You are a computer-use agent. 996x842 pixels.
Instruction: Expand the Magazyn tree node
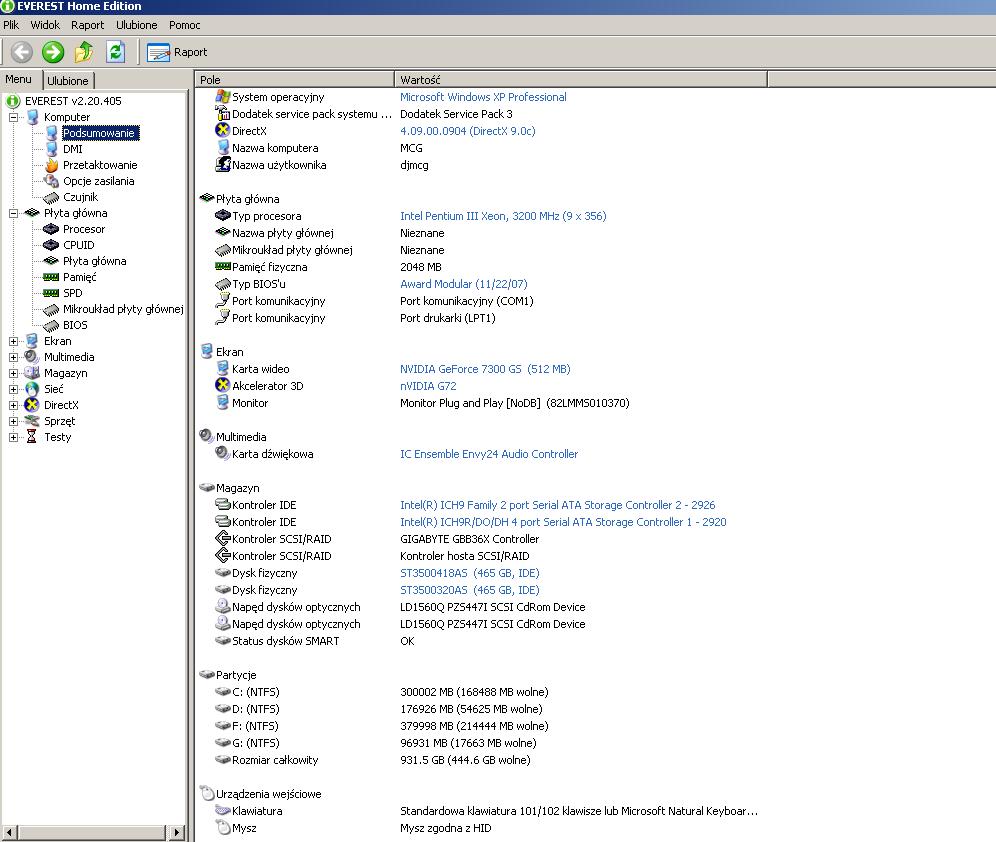(x=13, y=373)
